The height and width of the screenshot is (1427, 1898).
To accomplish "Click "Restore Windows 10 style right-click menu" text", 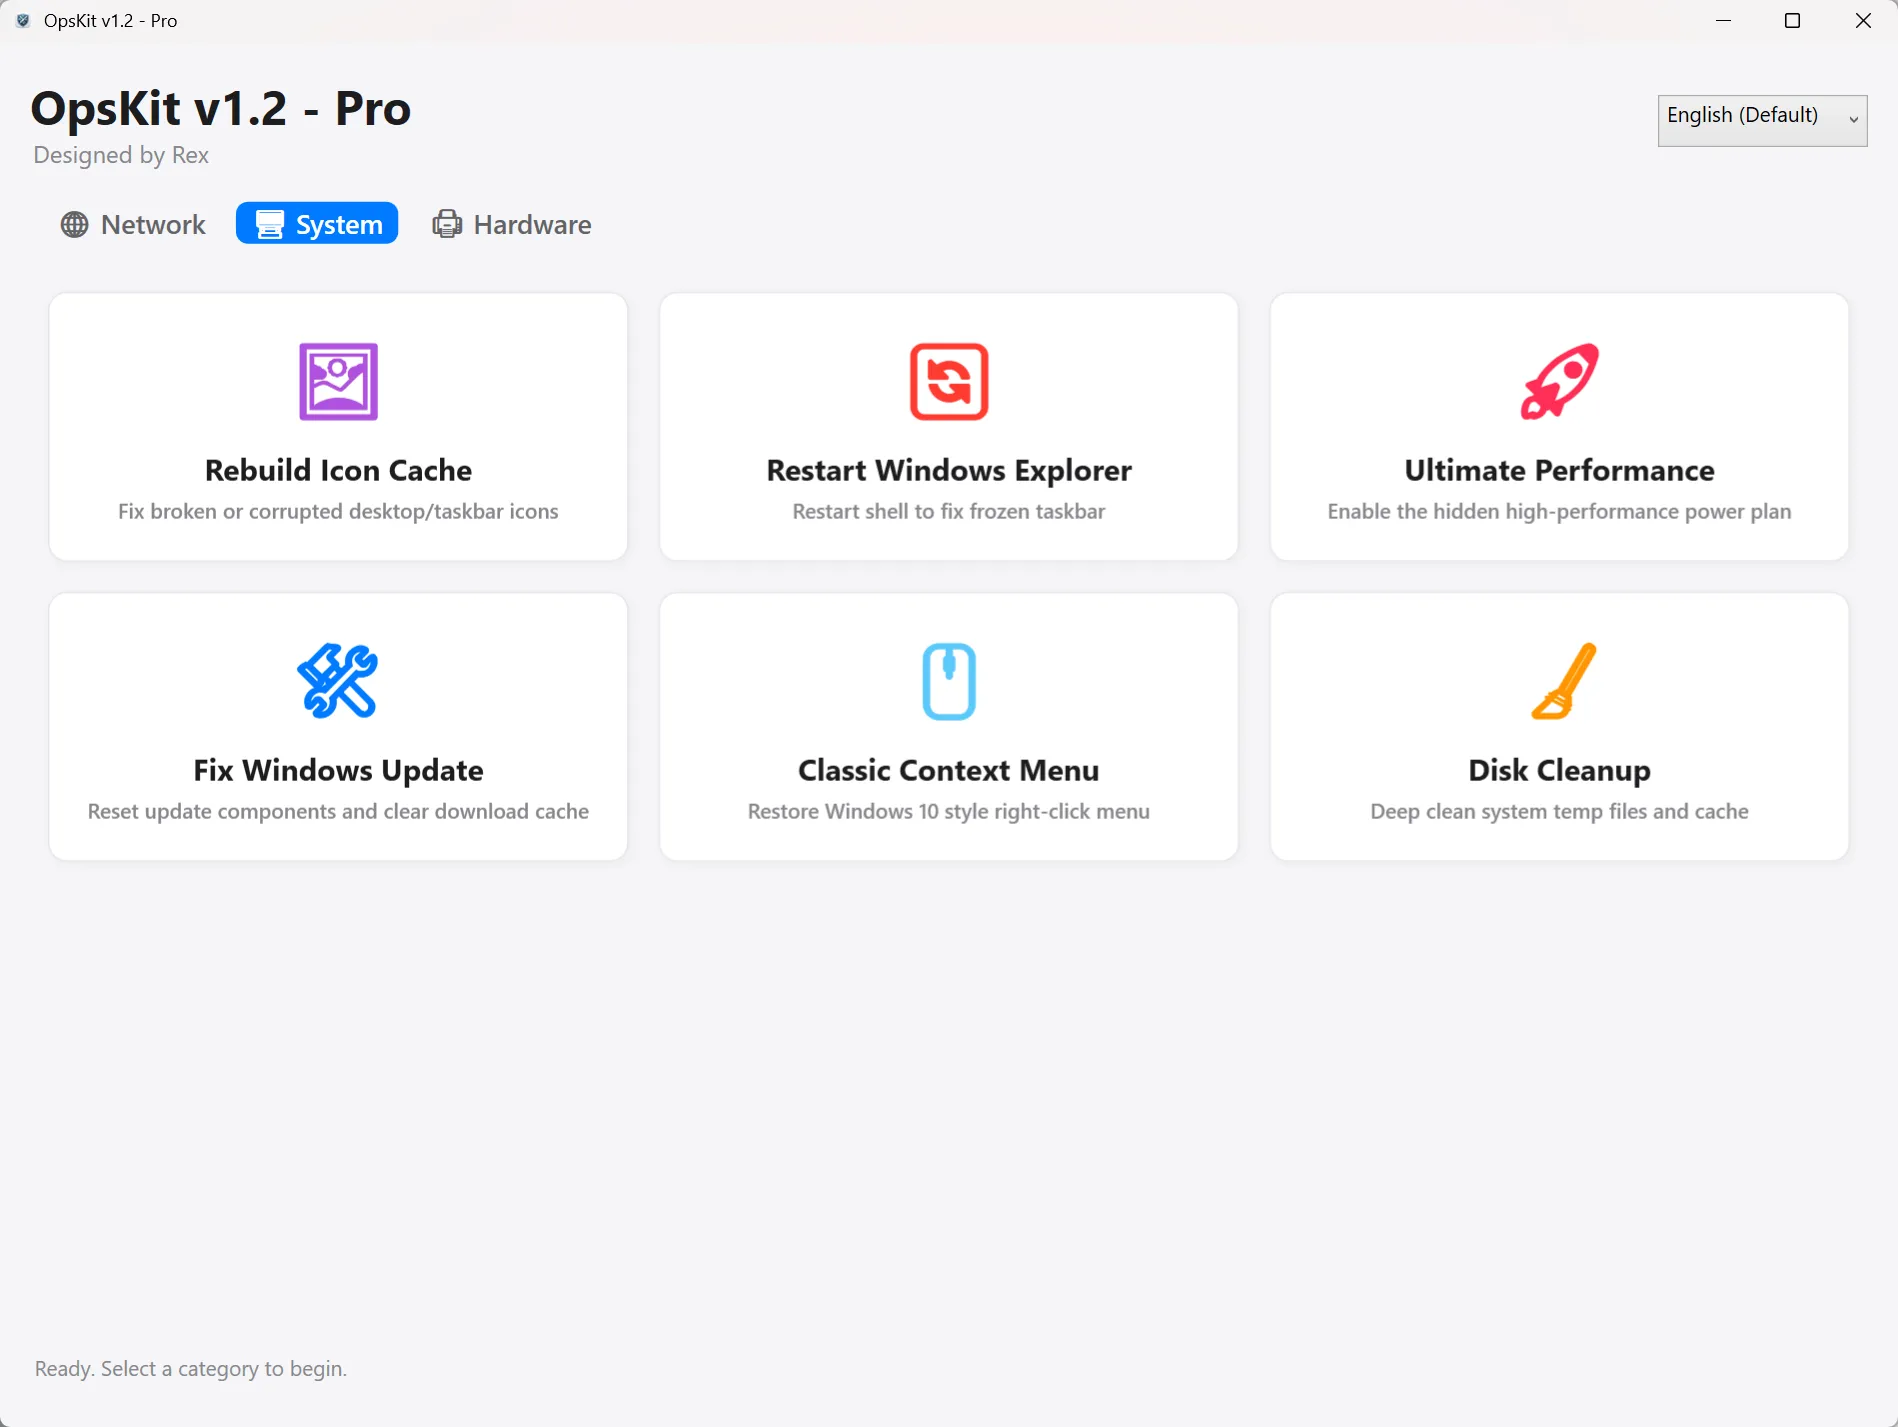I will click(x=949, y=811).
